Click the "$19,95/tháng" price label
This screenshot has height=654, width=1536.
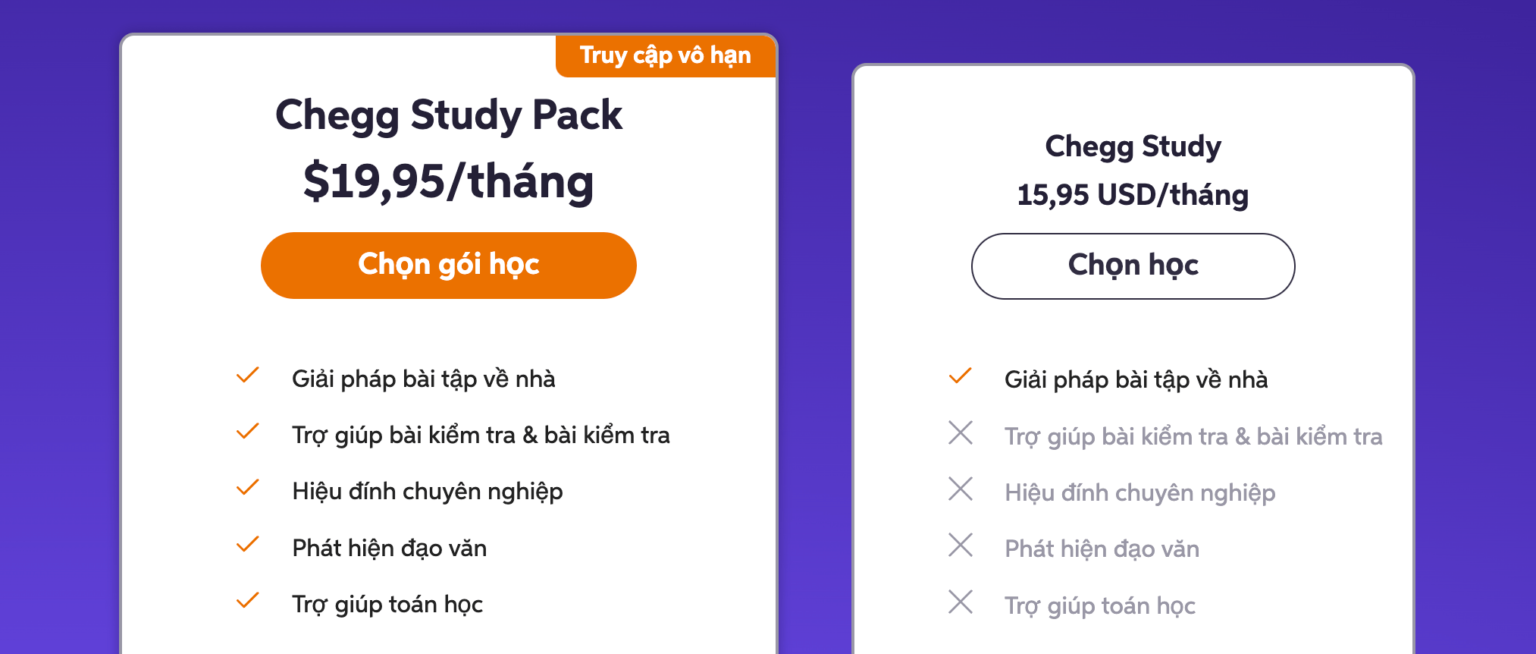tap(448, 182)
